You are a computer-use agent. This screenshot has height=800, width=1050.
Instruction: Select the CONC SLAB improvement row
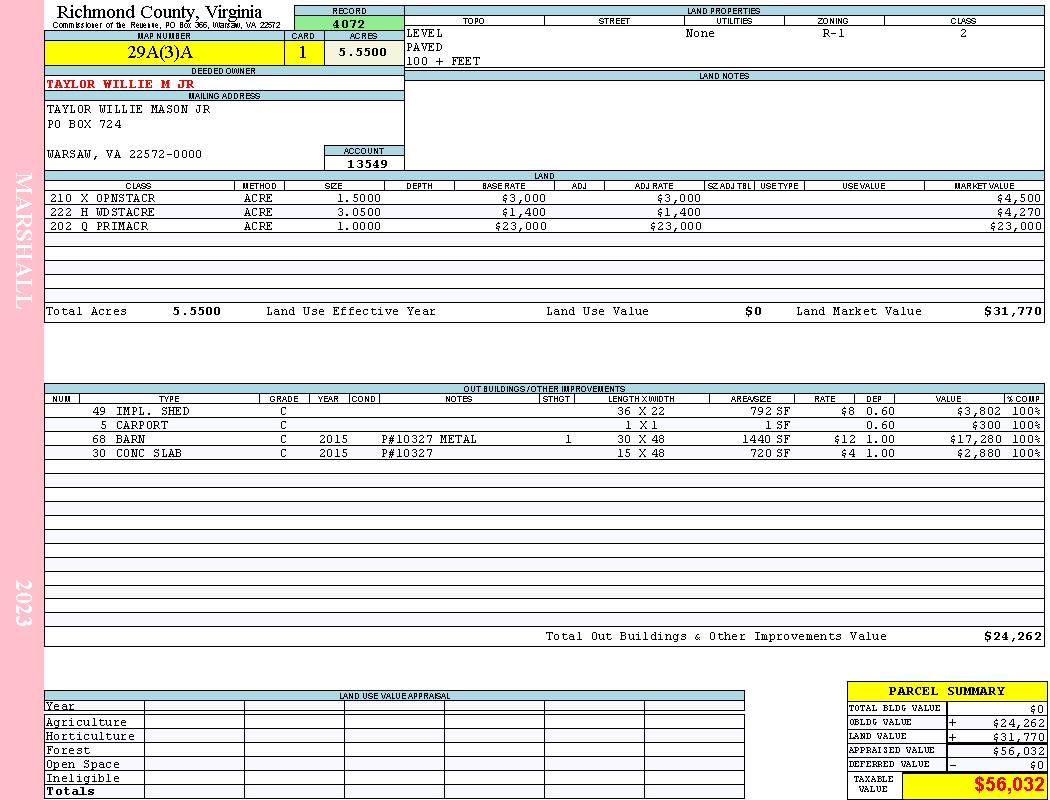(544, 453)
